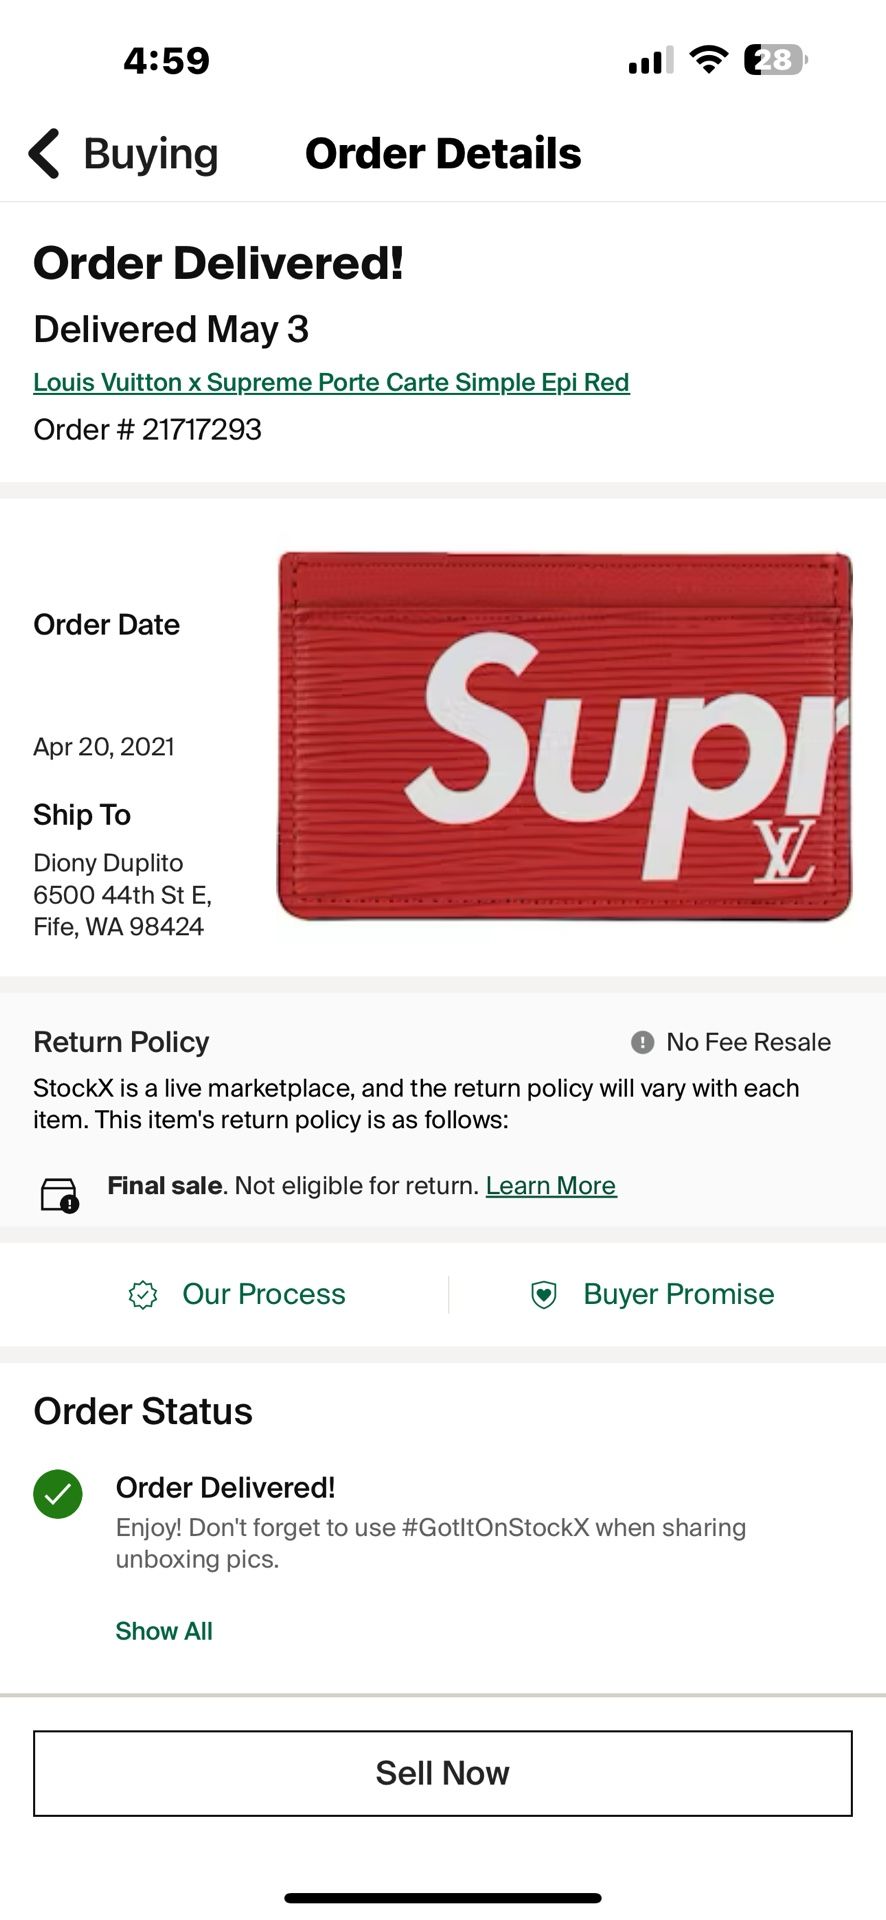Tap the Wi-Fi icon in status bar
The image size is (886, 1920).
(706, 60)
